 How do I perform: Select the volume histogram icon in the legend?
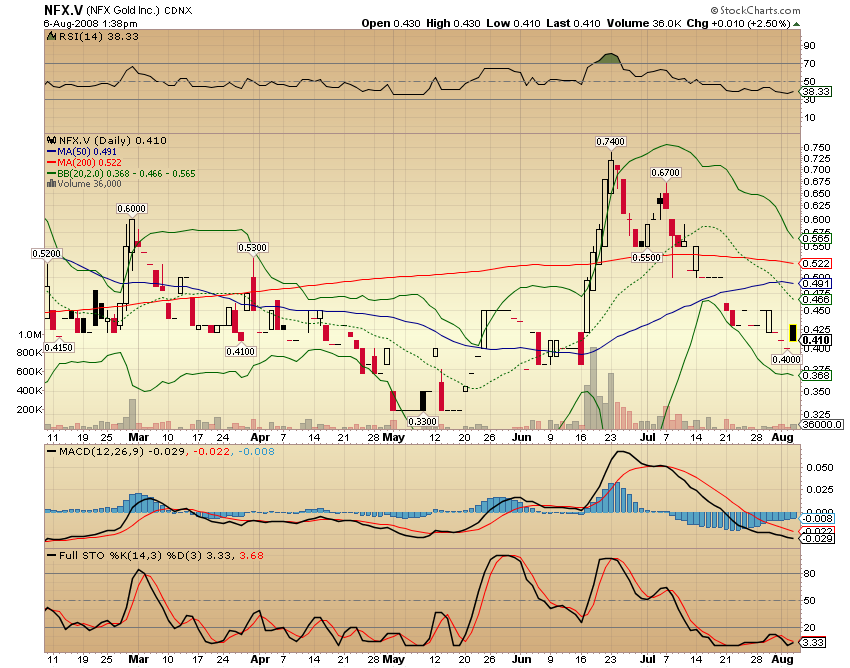coord(51,183)
